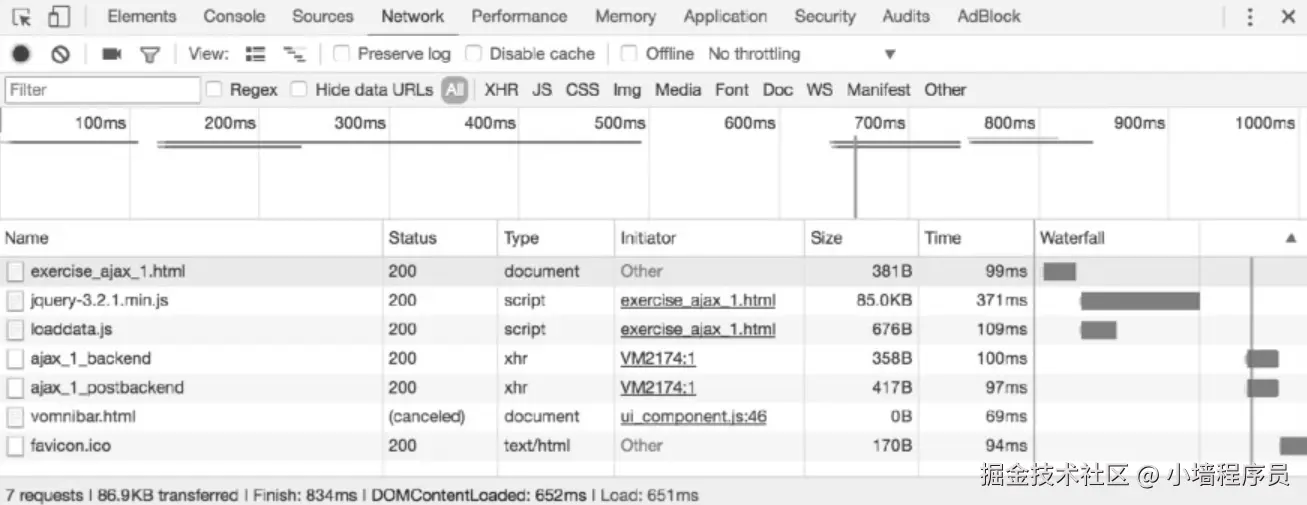Screen dimensions: 1307x505
Task: Click the Waterfall column sort arrow
Action: point(1290,238)
